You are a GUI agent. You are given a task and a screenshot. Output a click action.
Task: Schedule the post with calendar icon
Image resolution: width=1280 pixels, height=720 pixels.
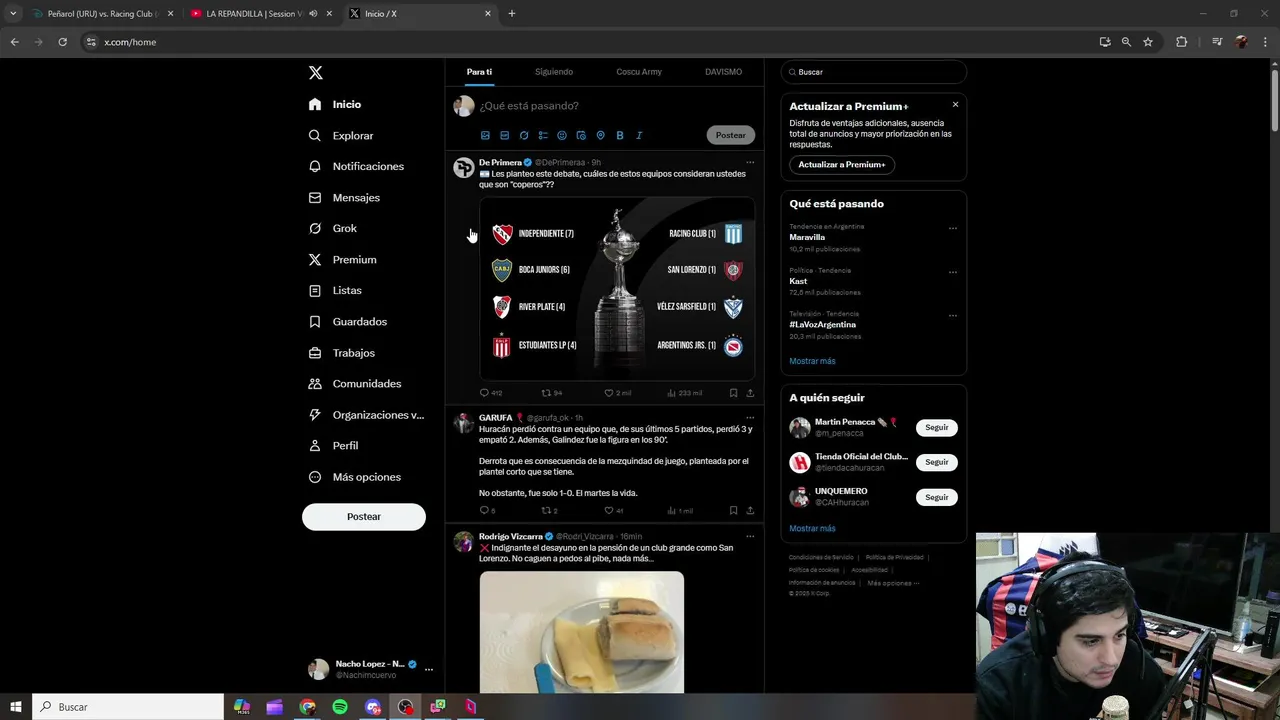pos(581,135)
